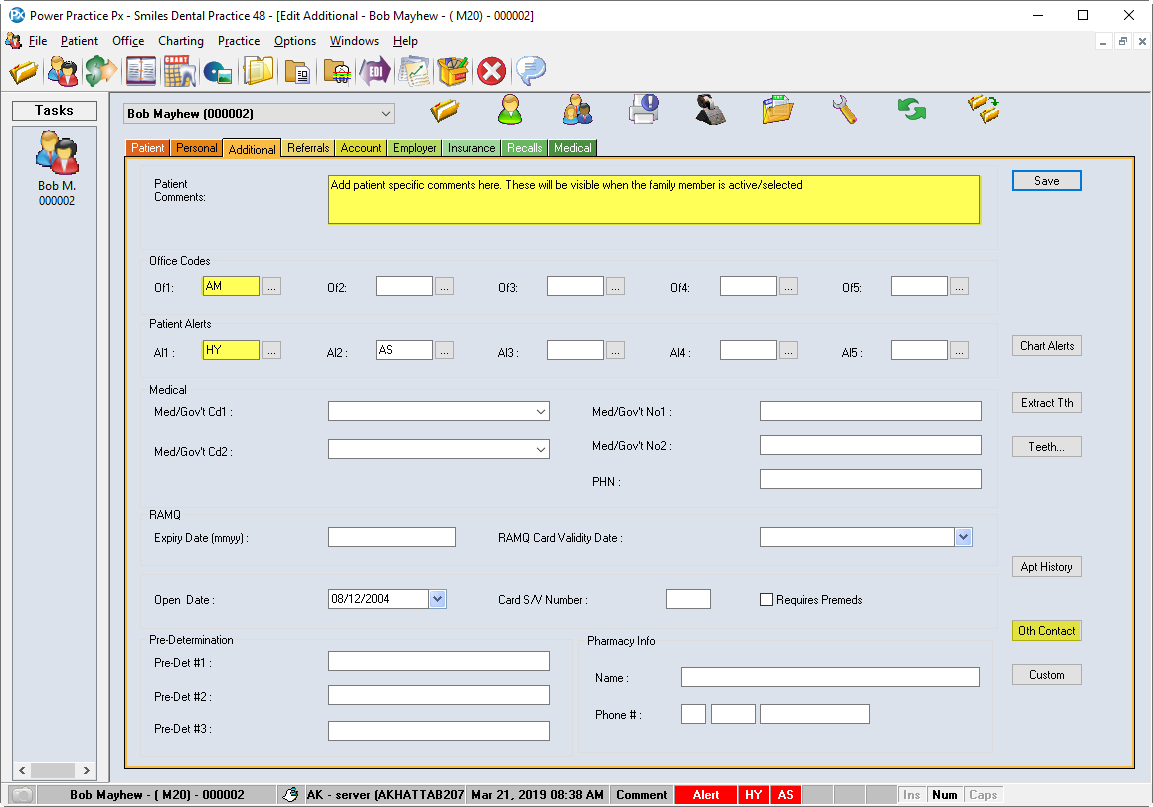Click the speech bubble messages icon

pos(530,72)
